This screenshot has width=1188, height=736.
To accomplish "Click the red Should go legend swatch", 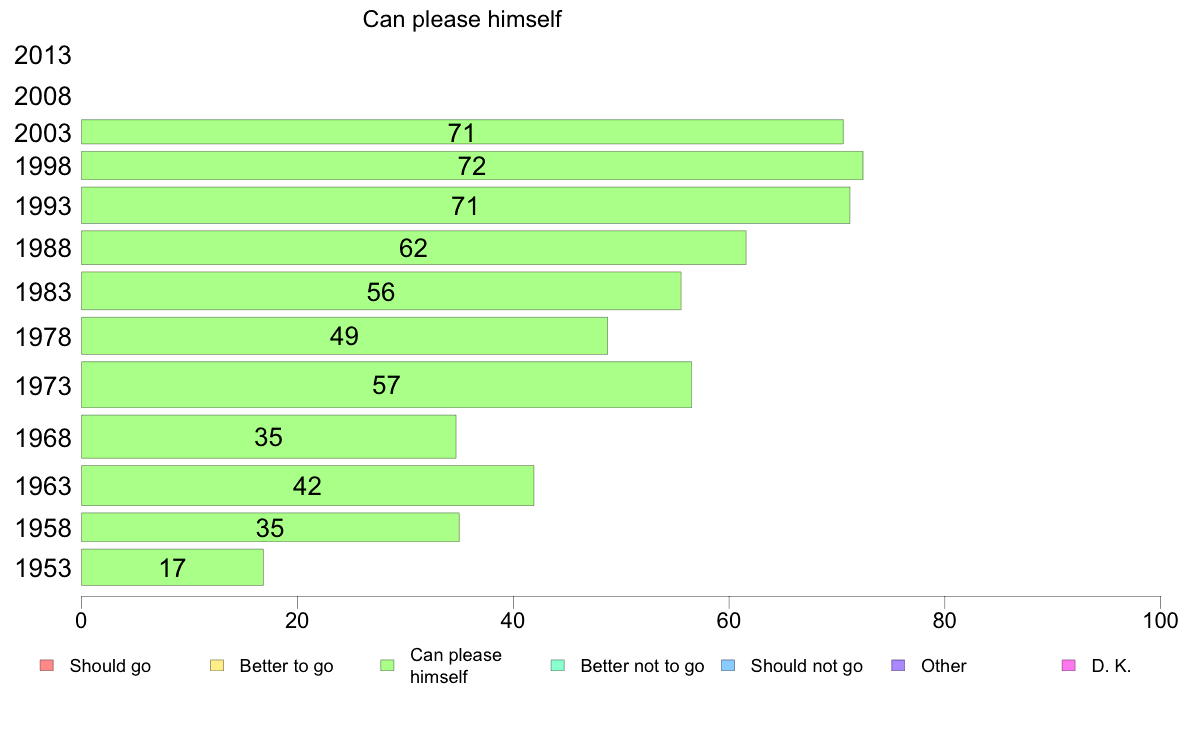I will point(47,666).
